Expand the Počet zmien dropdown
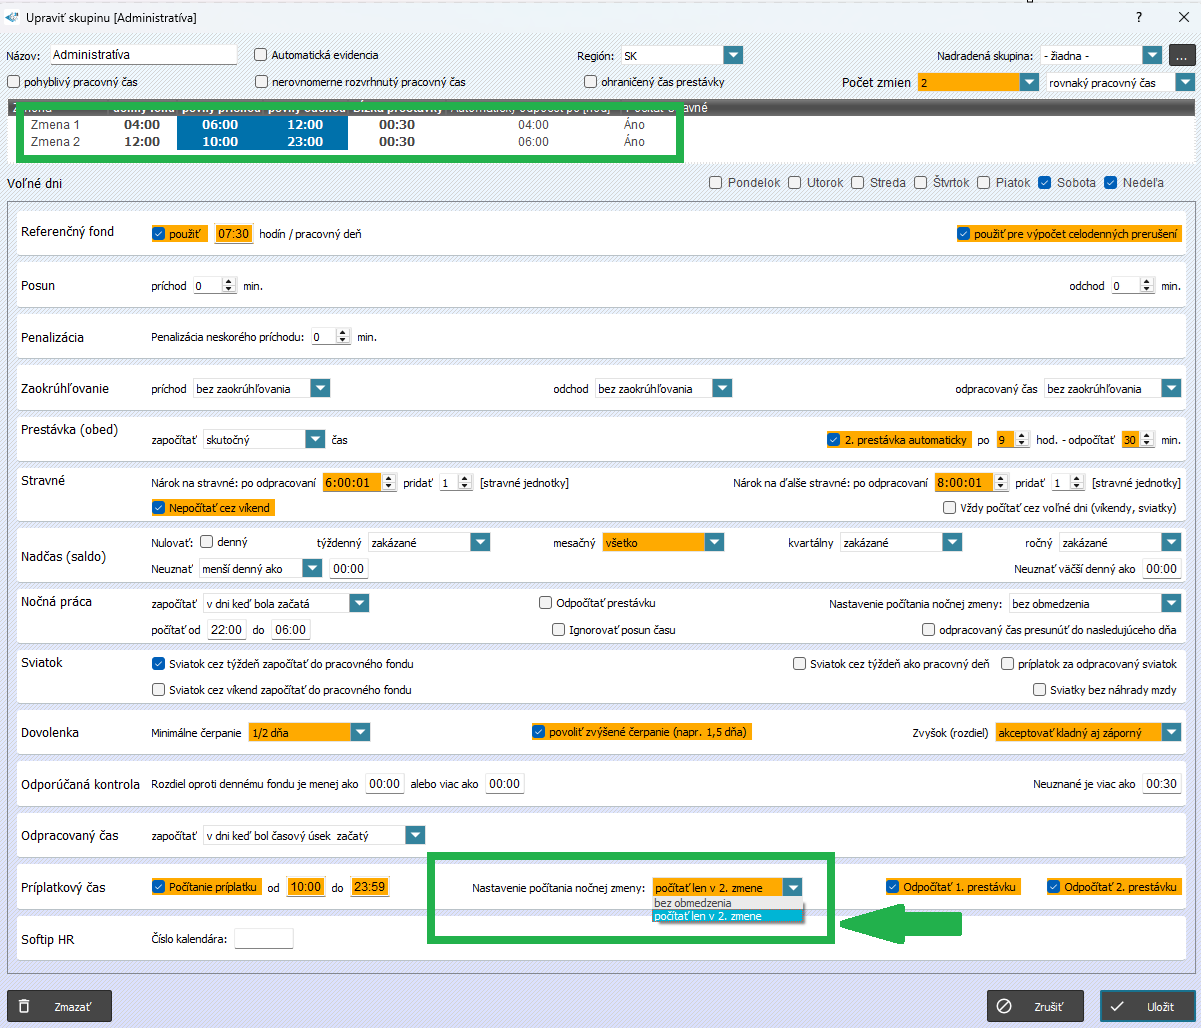1201x1028 pixels. click(x=1029, y=82)
